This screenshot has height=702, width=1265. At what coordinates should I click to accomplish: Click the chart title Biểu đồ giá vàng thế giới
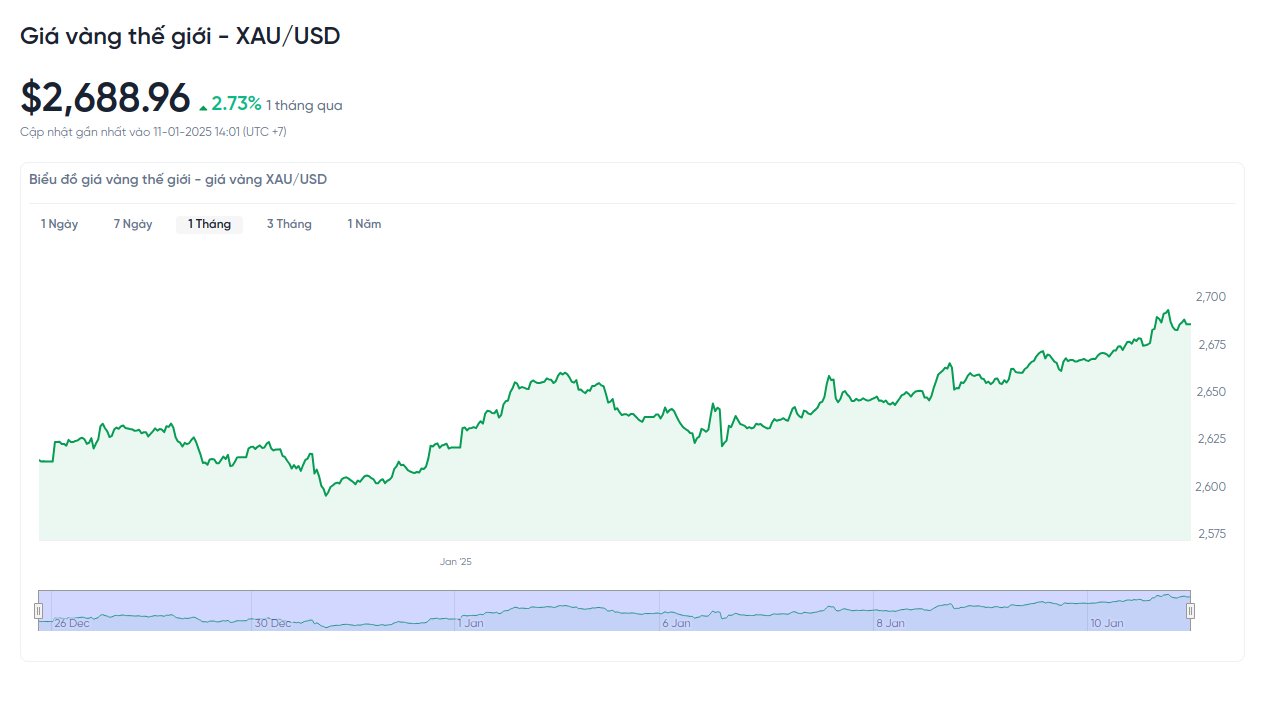point(178,180)
